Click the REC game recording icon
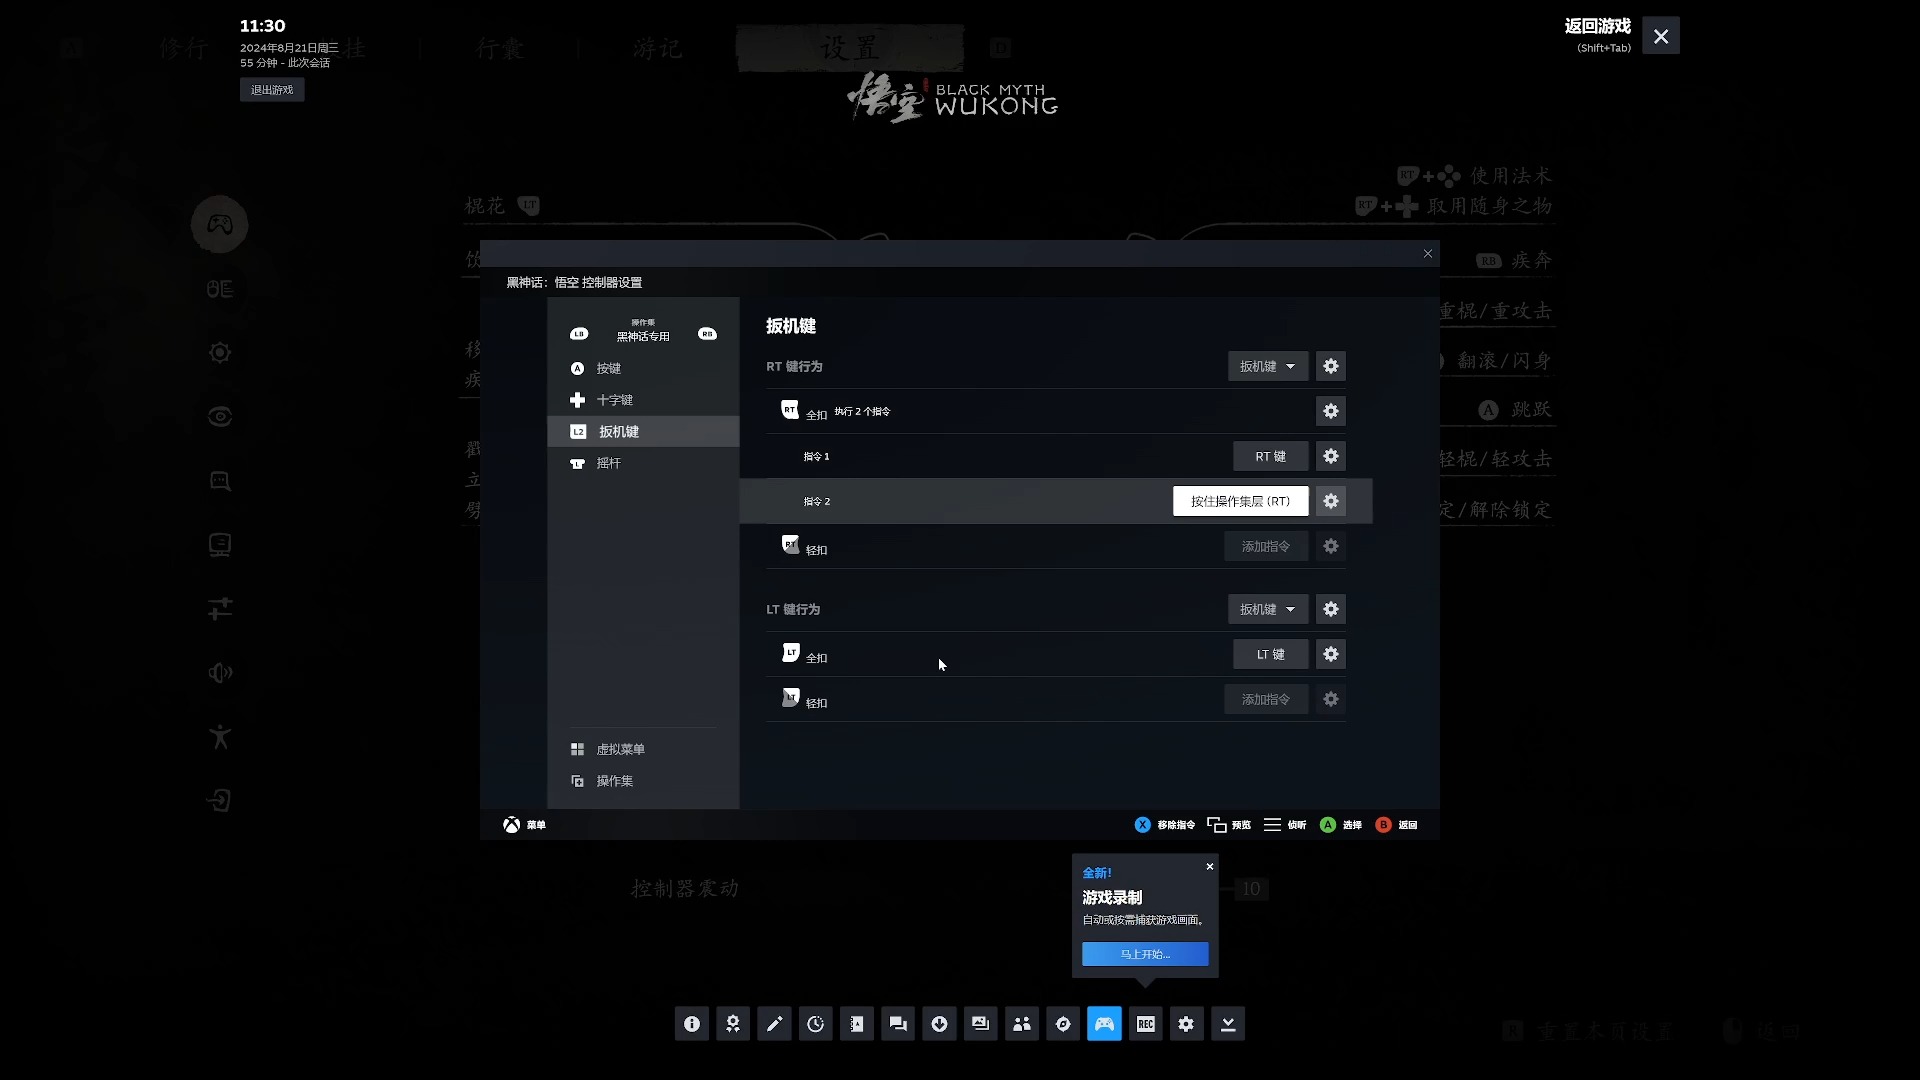 [x=1145, y=1024]
